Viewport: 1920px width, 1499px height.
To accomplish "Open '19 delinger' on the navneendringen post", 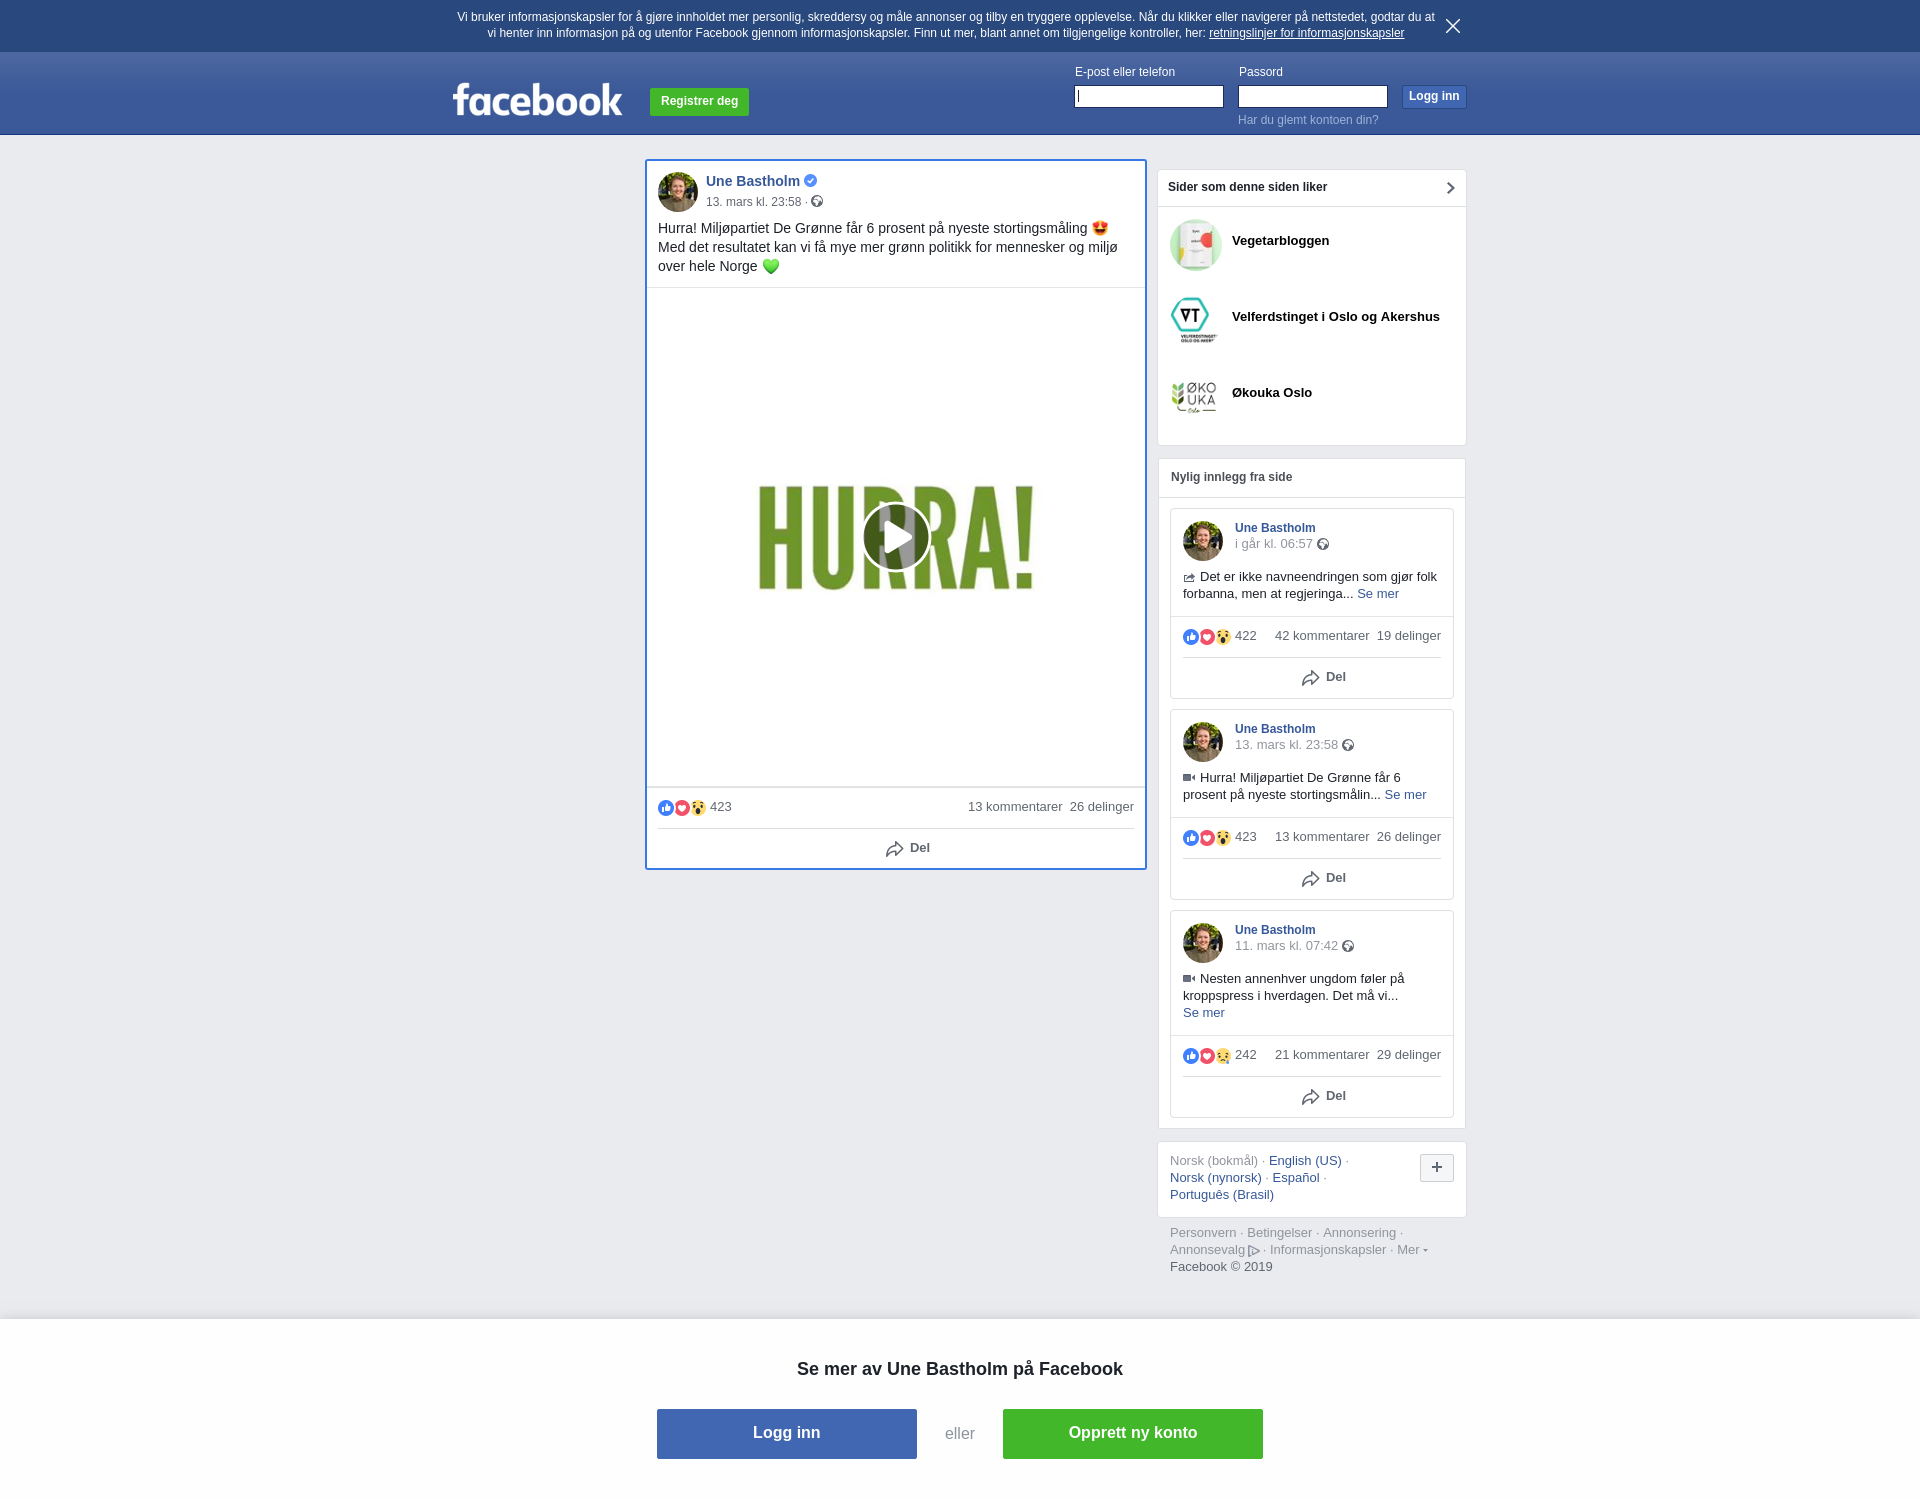I will click(x=1409, y=636).
